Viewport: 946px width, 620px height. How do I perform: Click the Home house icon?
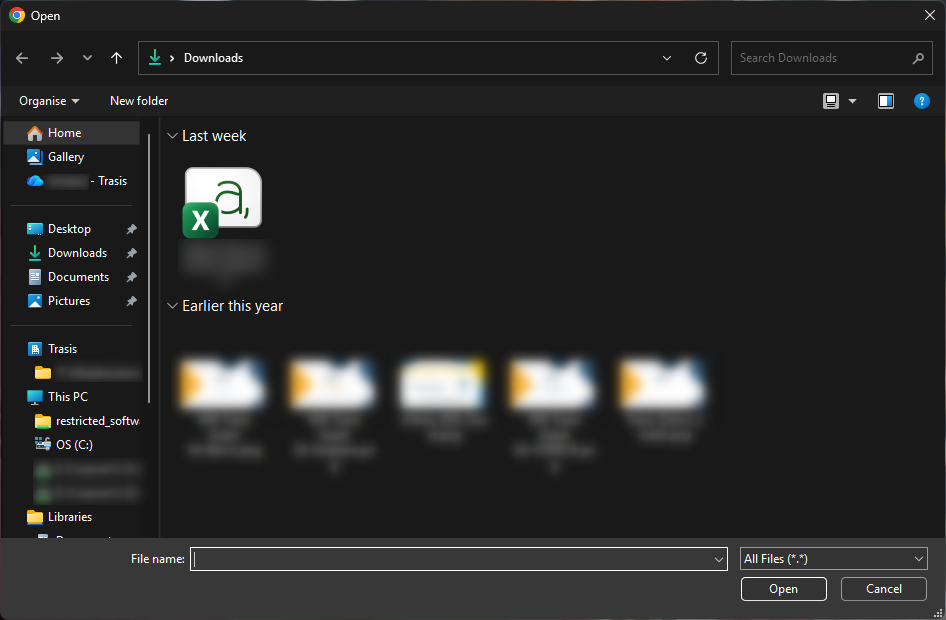pyautogui.click(x=35, y=133)
